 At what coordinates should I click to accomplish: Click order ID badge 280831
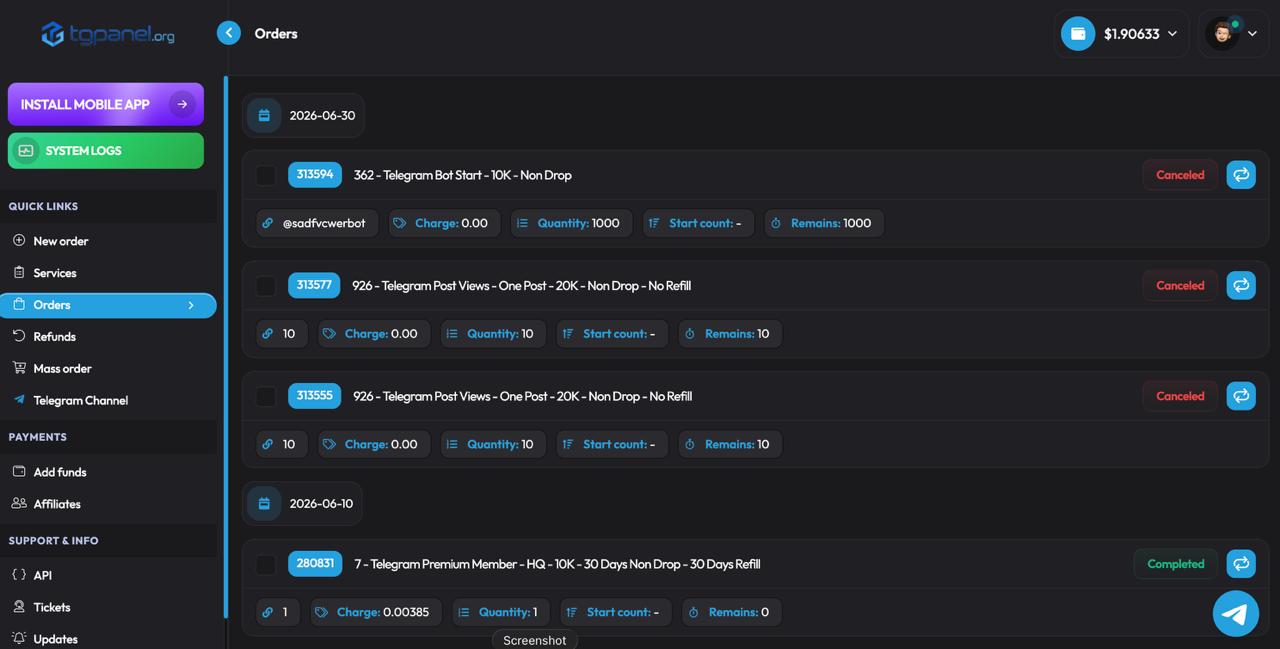(315, 563)
